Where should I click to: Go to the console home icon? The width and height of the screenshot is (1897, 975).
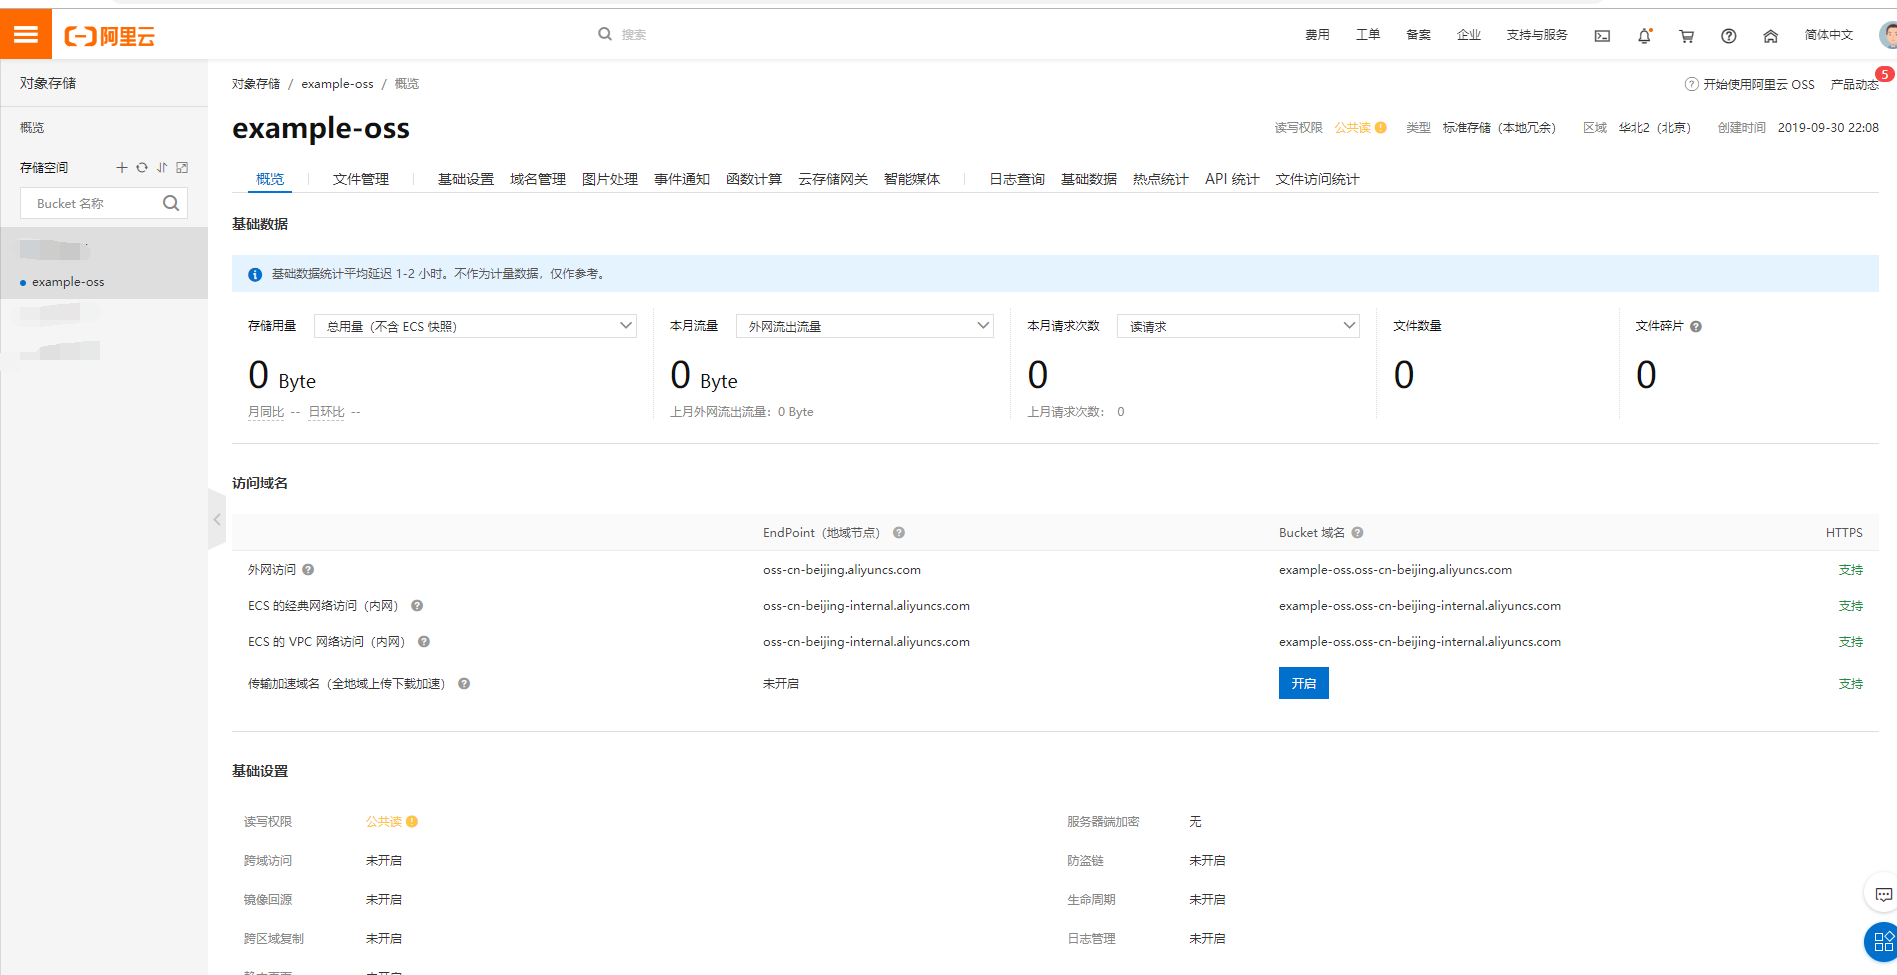1770,36
